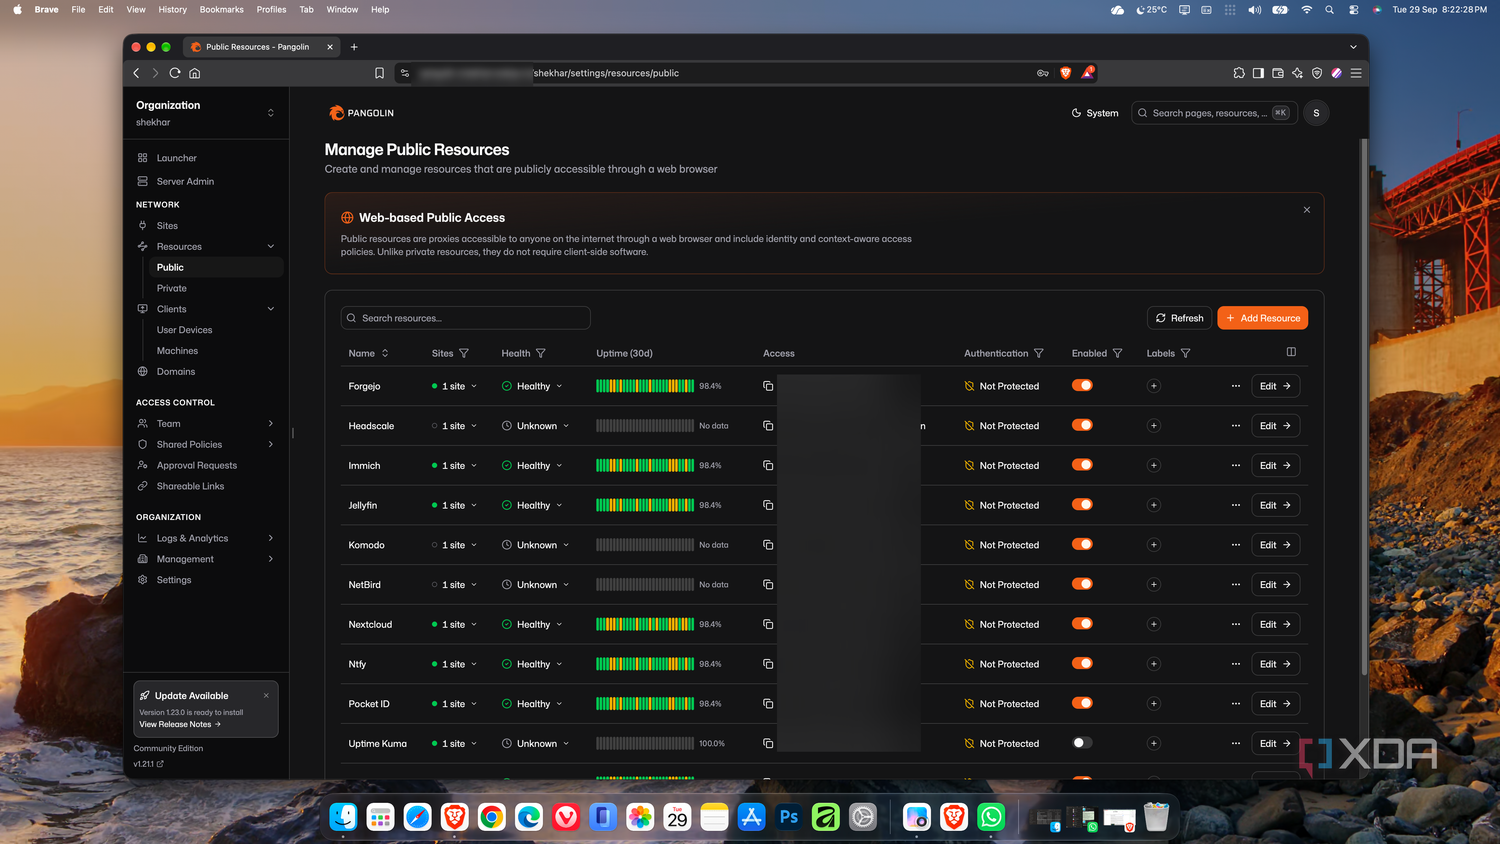The height and width of the screenshot is (844, 1500).
Task: Edit the Forgejo resource
Action: pyautogui.click(x=1275, y=386)
